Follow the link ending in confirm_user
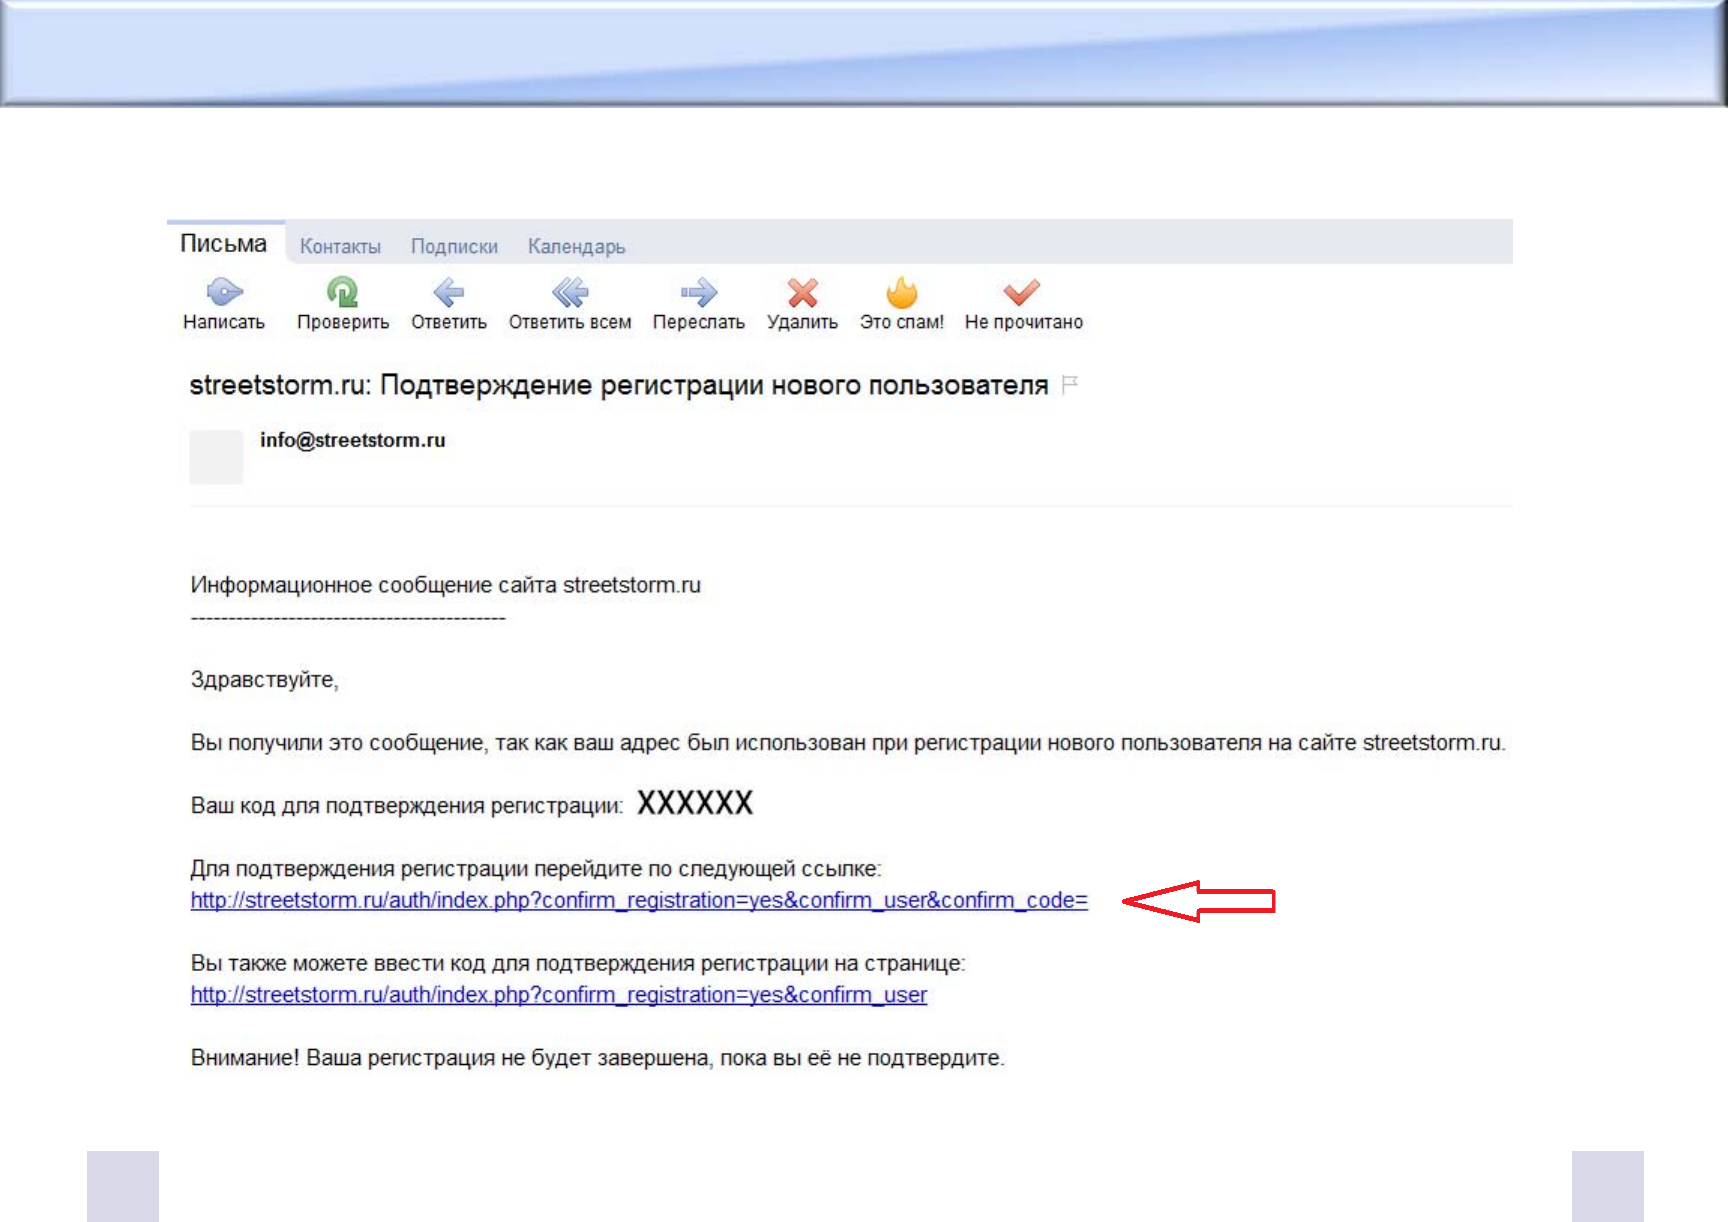 [x=558, y=996]
